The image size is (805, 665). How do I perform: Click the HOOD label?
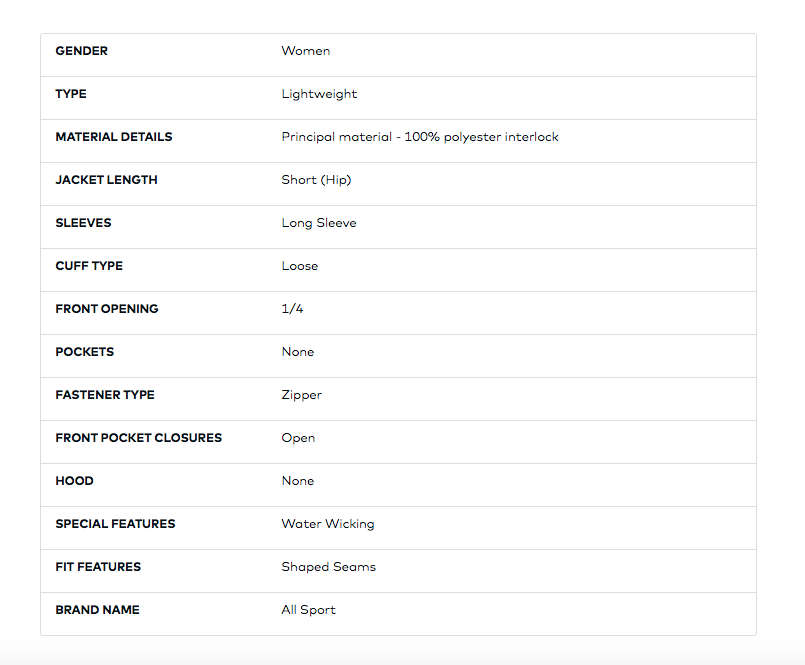74,481
